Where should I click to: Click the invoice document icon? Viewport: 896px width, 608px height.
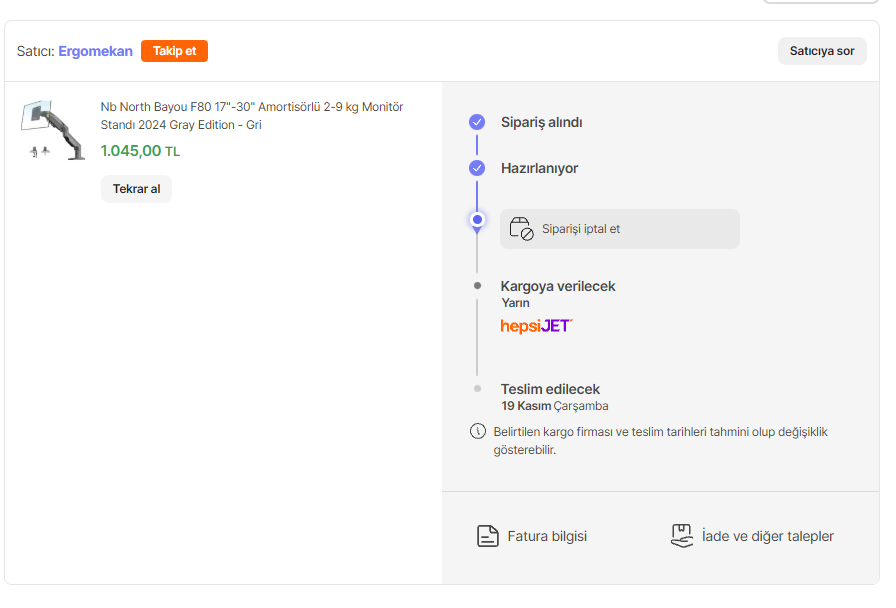(x=487, y=536)
